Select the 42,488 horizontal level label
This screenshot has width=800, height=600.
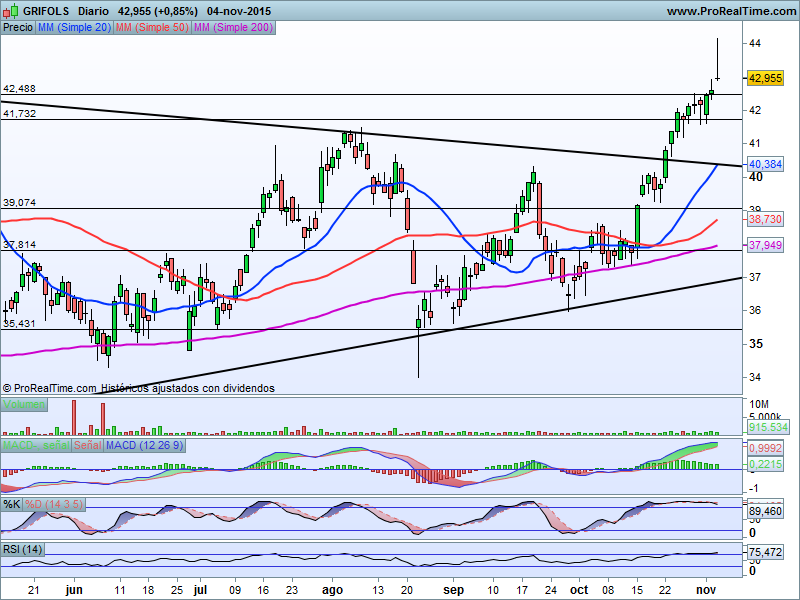tap(19, 89)
